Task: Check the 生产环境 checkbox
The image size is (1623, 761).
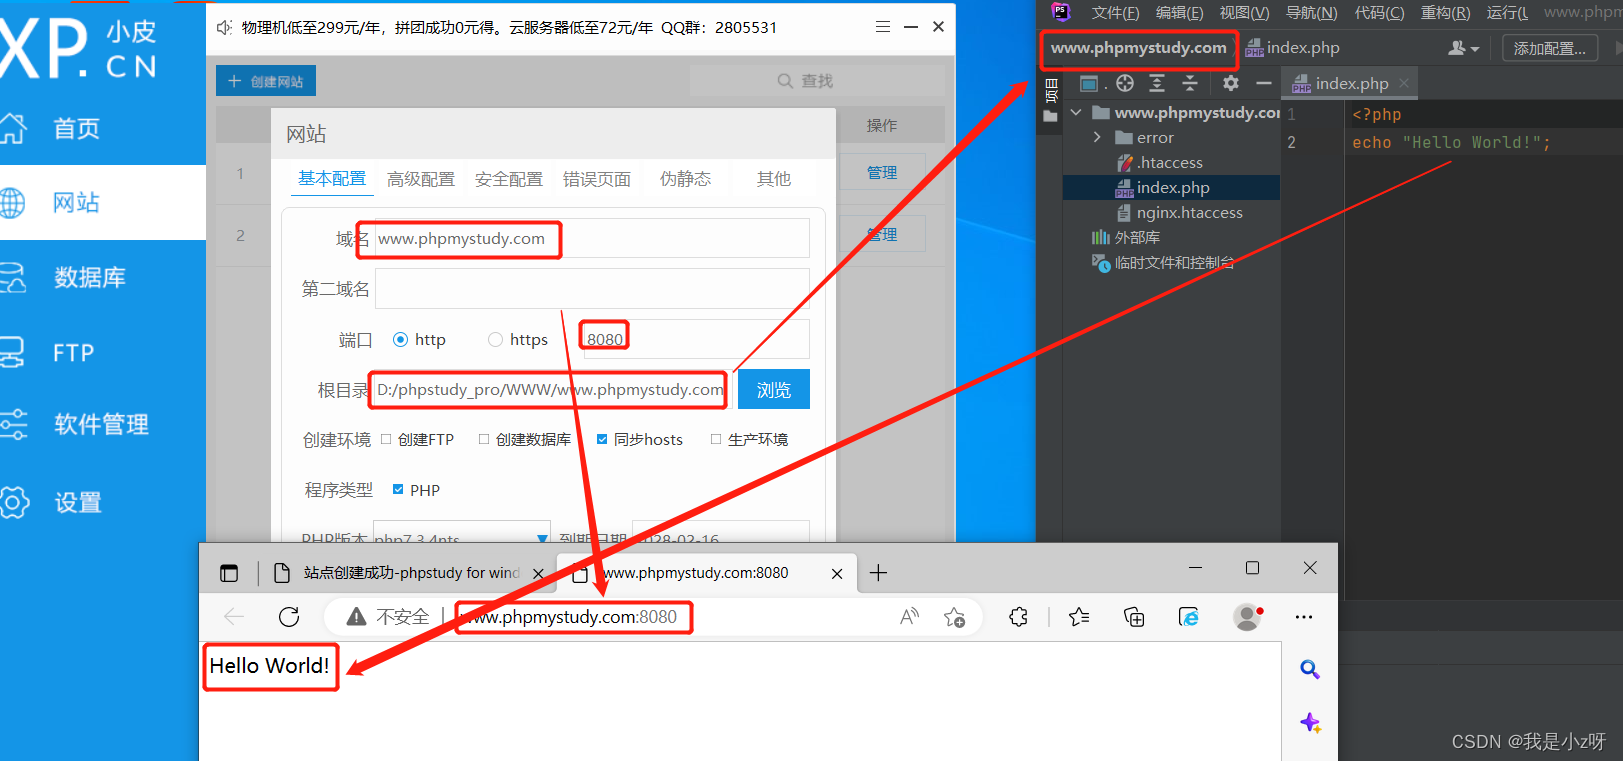Action: coord(716,439)
